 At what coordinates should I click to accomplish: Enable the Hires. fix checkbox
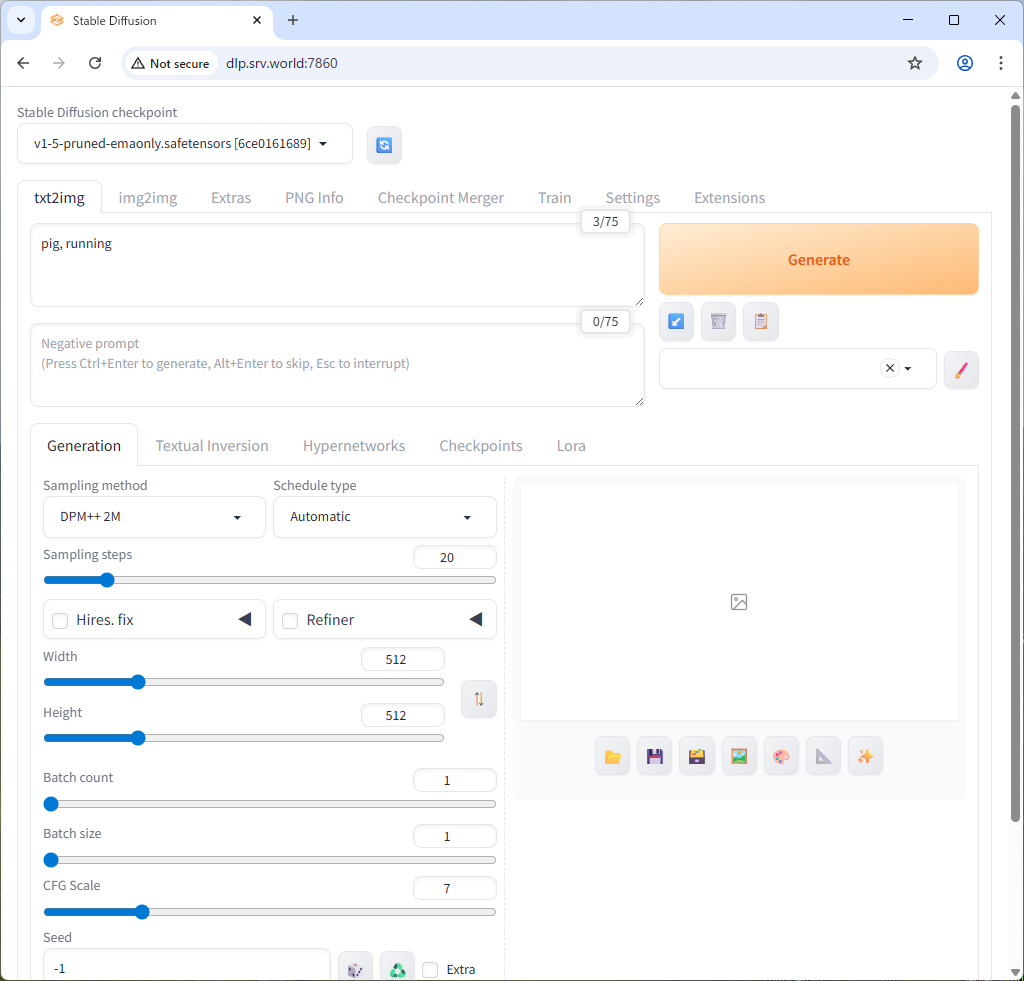60,619
